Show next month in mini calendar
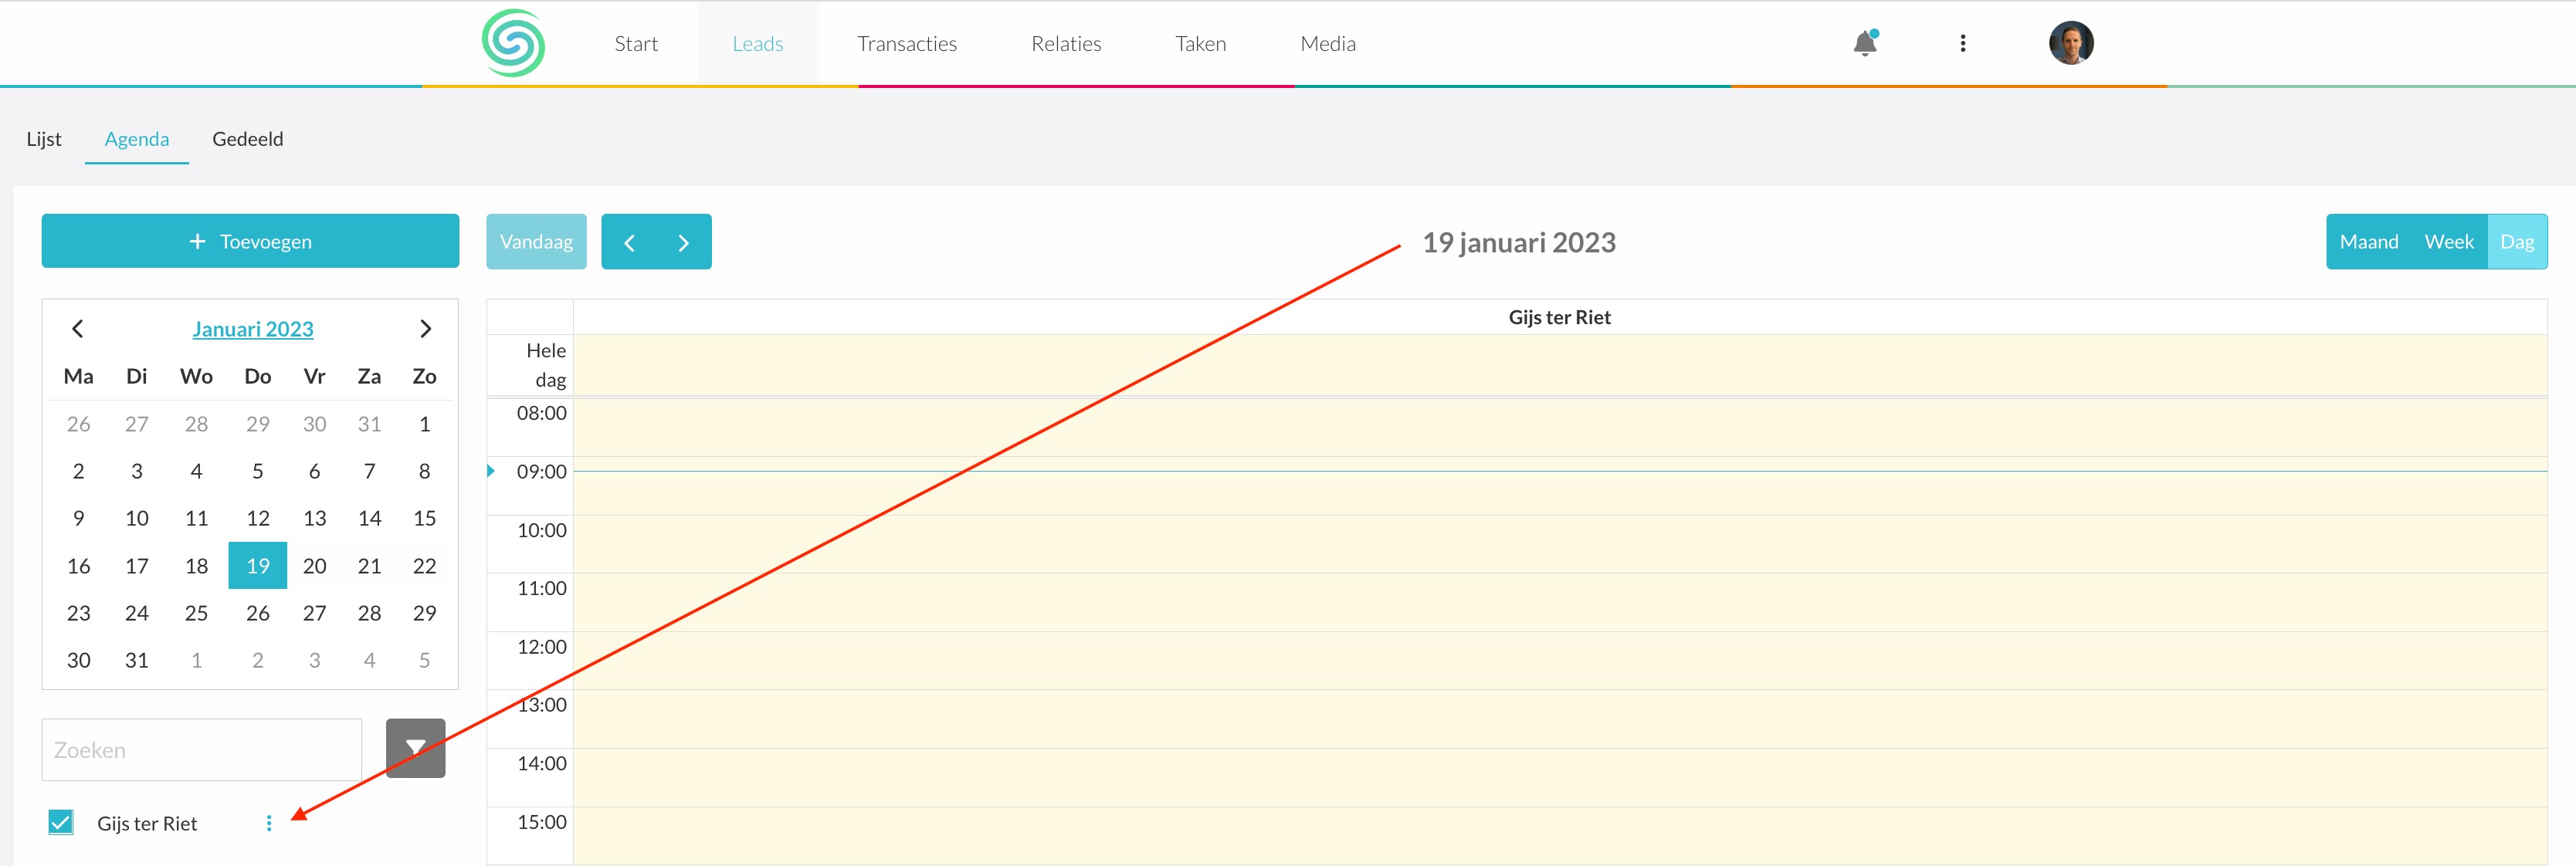The height and width of the screenshot is (866, 2576). click(425, 328)
